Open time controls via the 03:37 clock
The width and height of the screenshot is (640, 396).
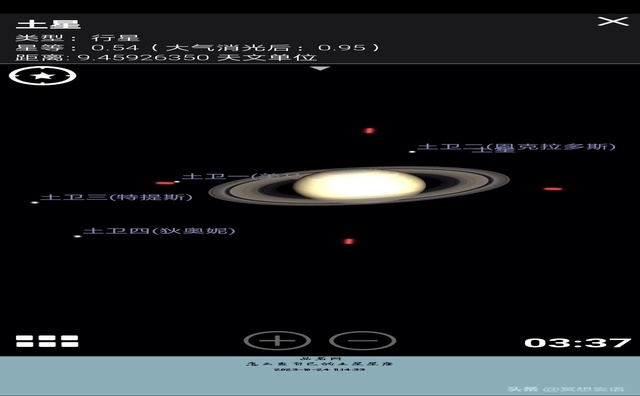[x=578, y=342]
